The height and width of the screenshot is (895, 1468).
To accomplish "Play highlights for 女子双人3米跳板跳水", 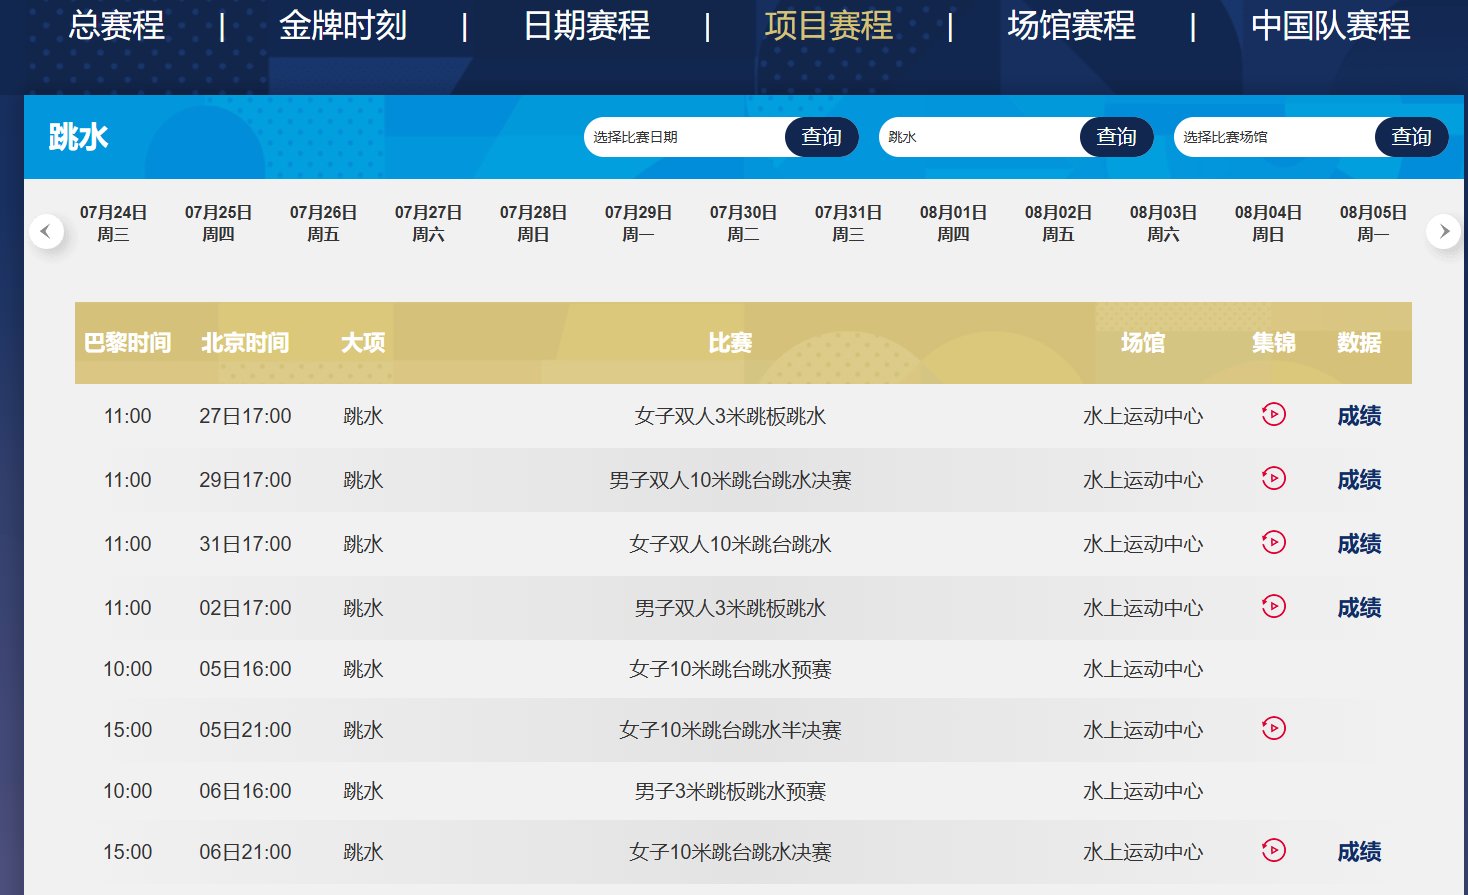I will [1273, 414].
